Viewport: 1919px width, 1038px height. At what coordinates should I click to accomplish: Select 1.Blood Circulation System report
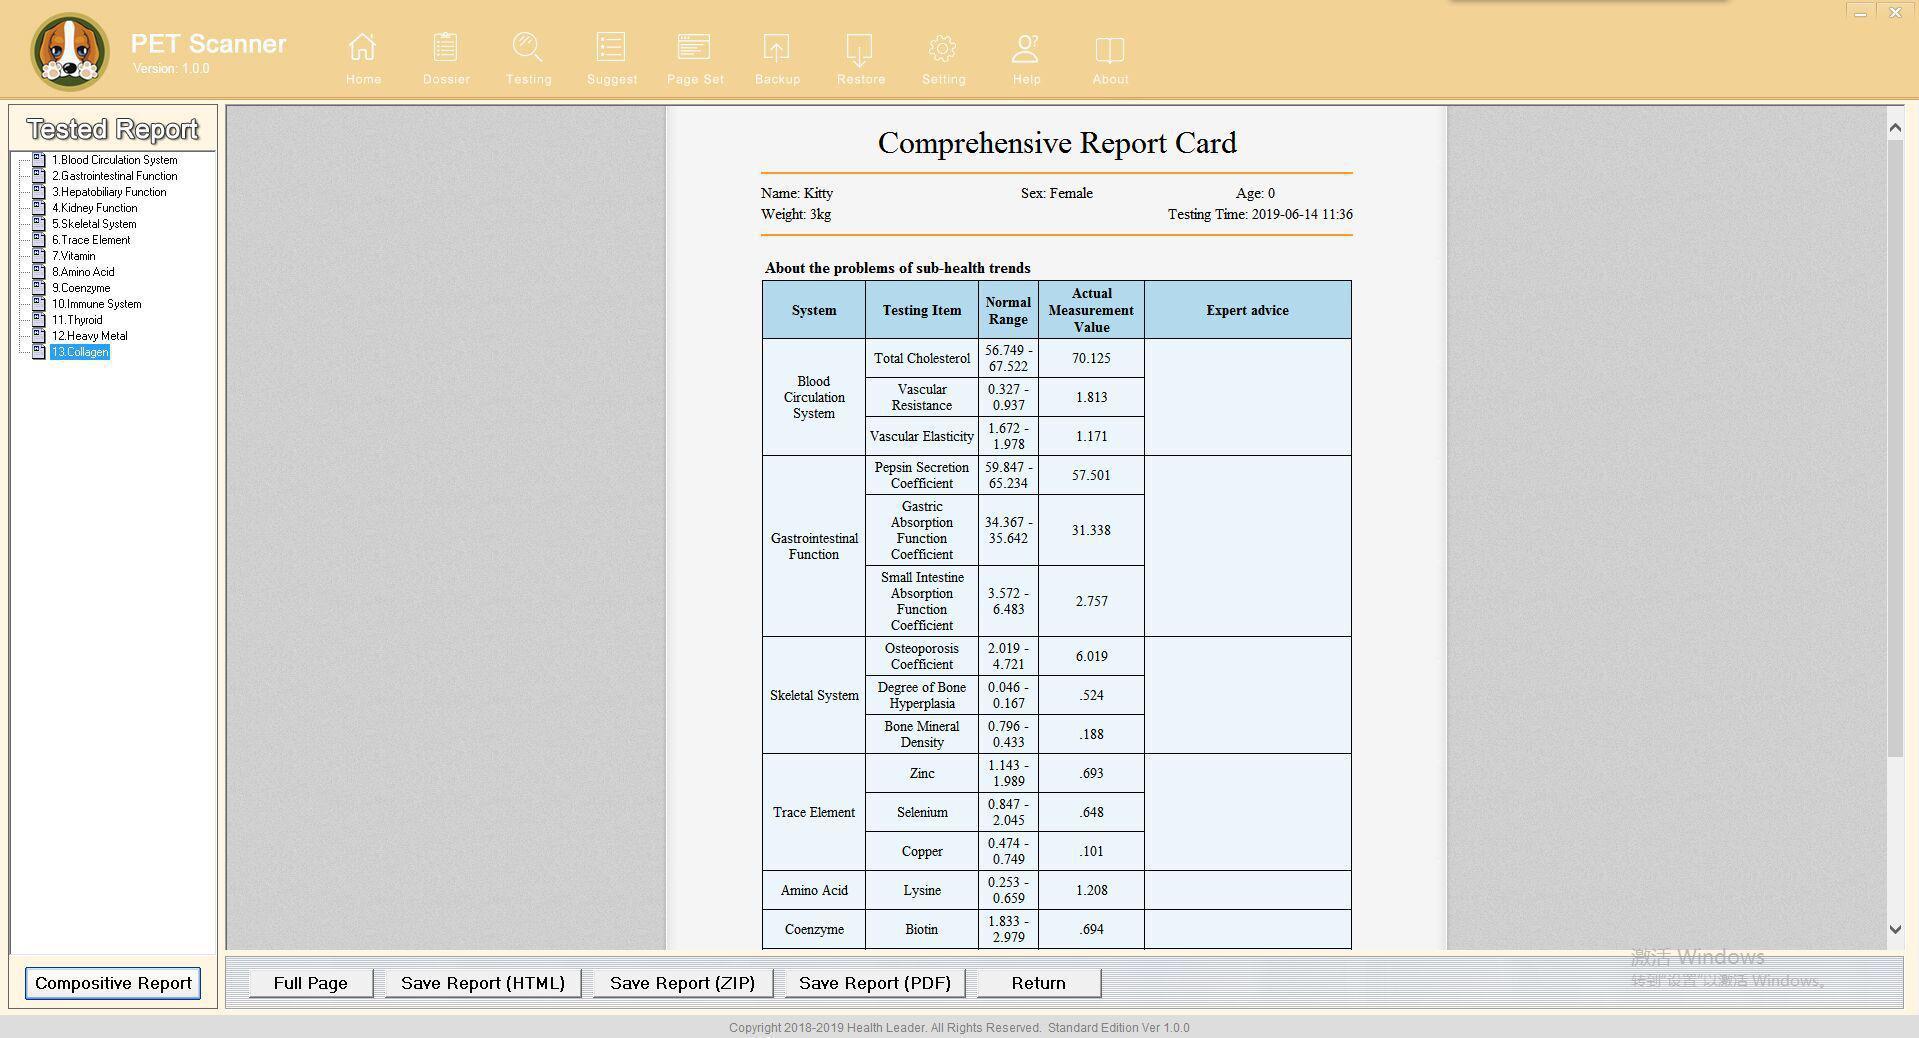[x=114, y=160]
